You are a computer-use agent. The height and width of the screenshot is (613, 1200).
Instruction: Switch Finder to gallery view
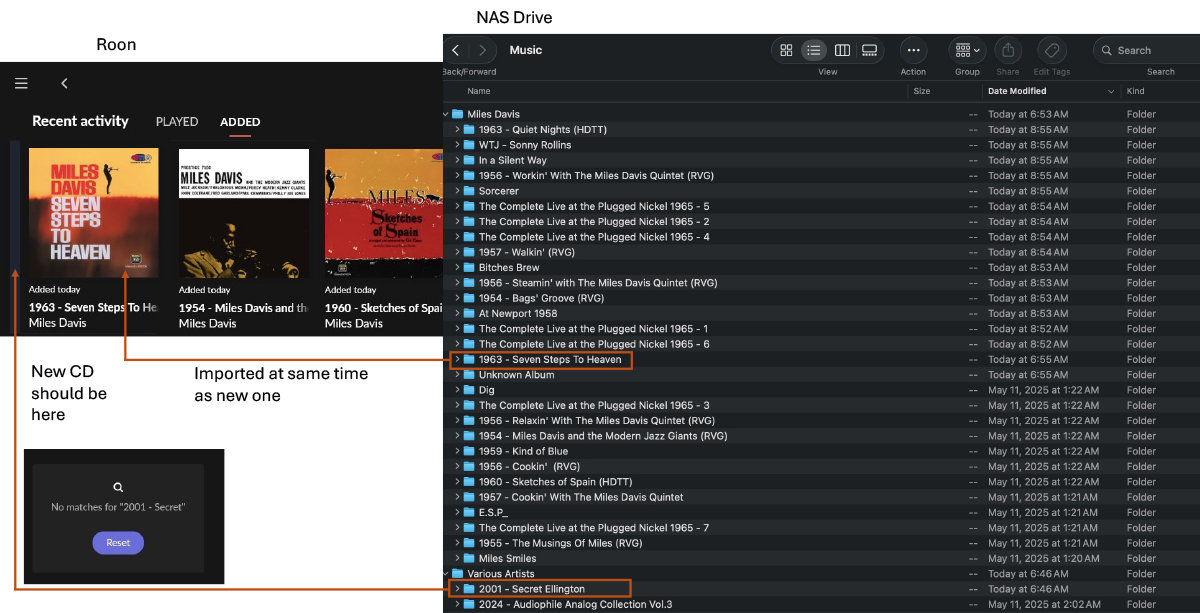[x=869, y=50]
